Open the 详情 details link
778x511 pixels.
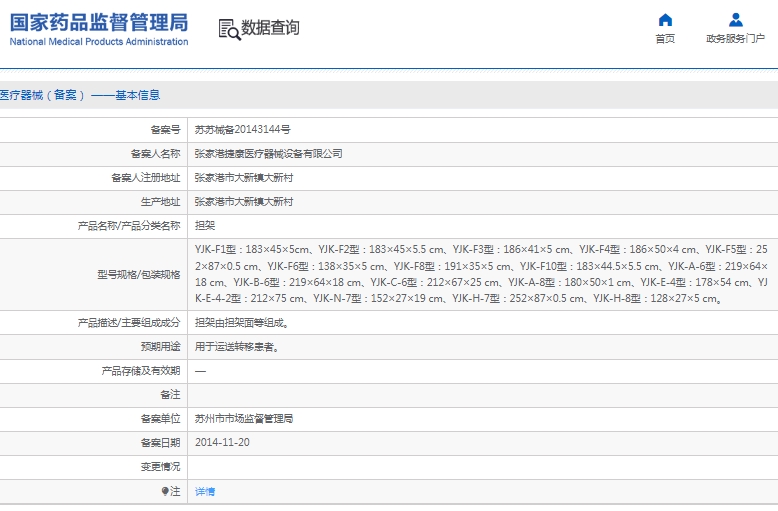click(205, 492)
